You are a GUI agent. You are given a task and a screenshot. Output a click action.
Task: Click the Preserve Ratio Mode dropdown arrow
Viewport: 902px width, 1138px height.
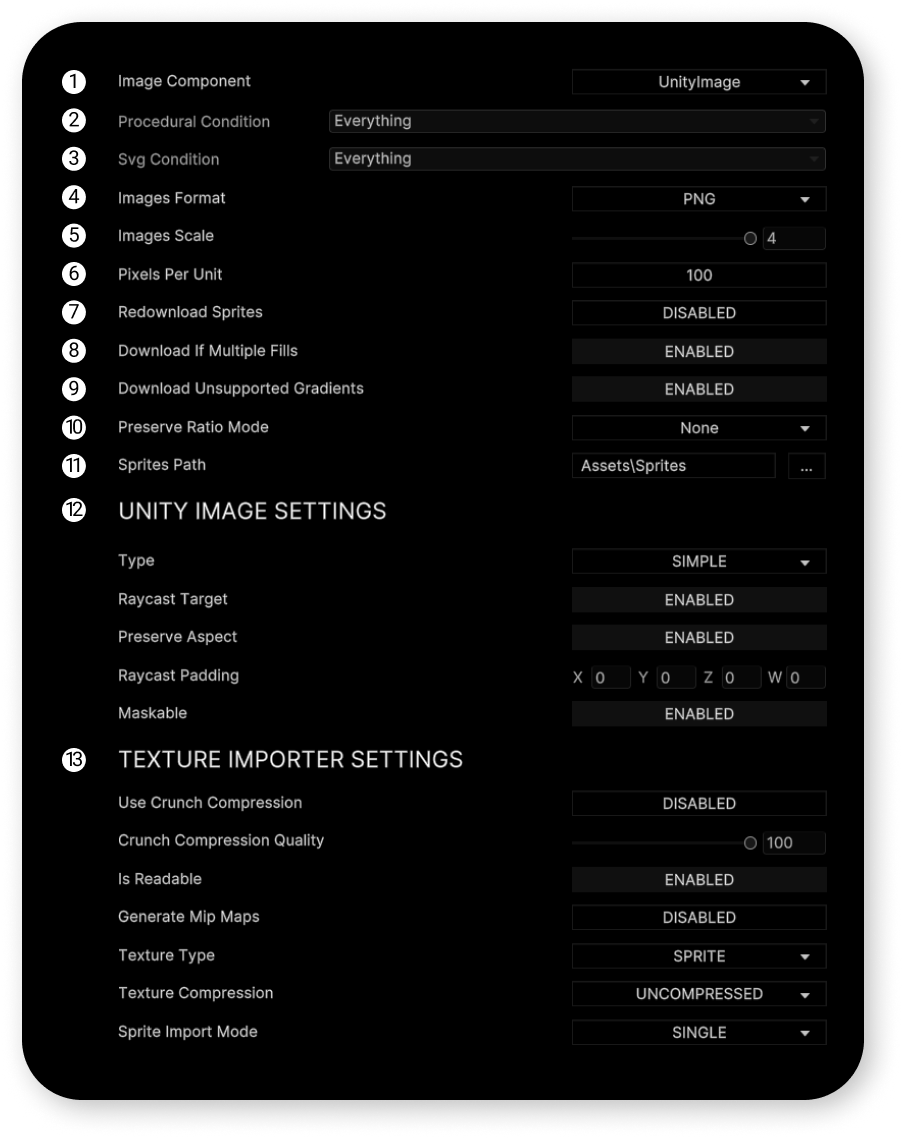pyautogui.click(x=805, y=429)
